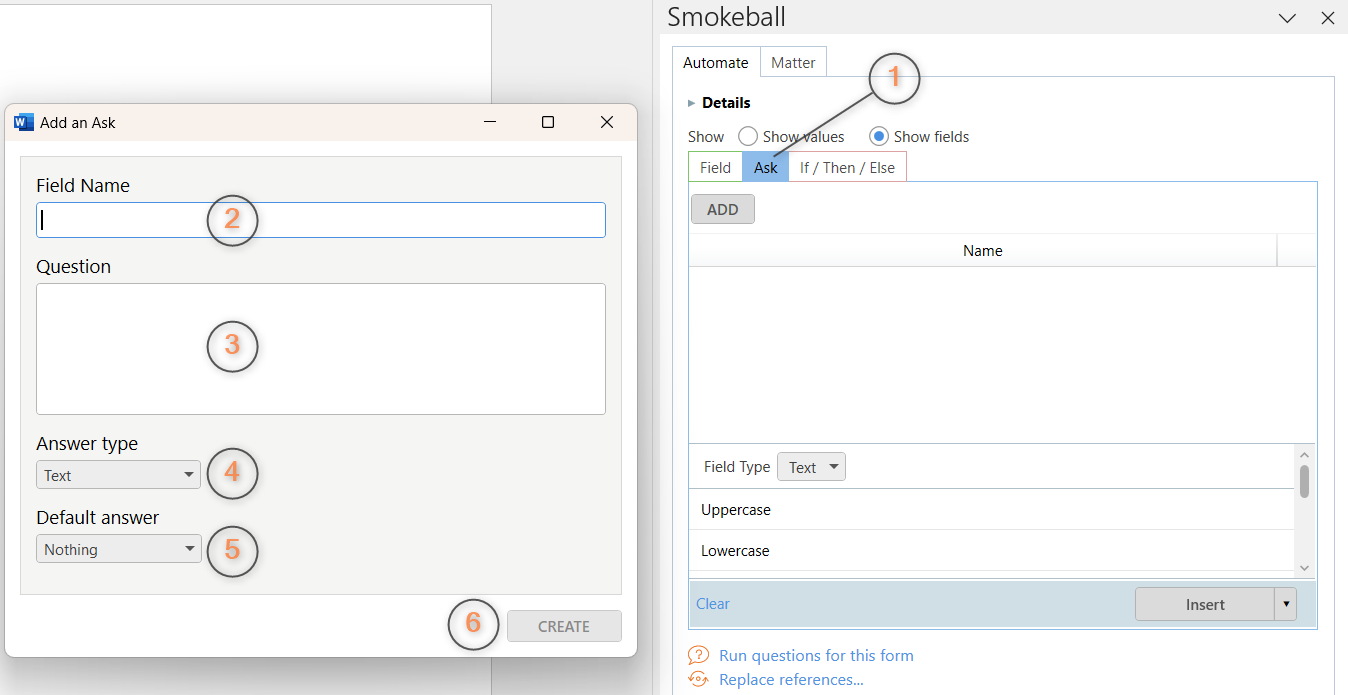
Task: Click into the Question text area
Action: [x=321, y=349]
